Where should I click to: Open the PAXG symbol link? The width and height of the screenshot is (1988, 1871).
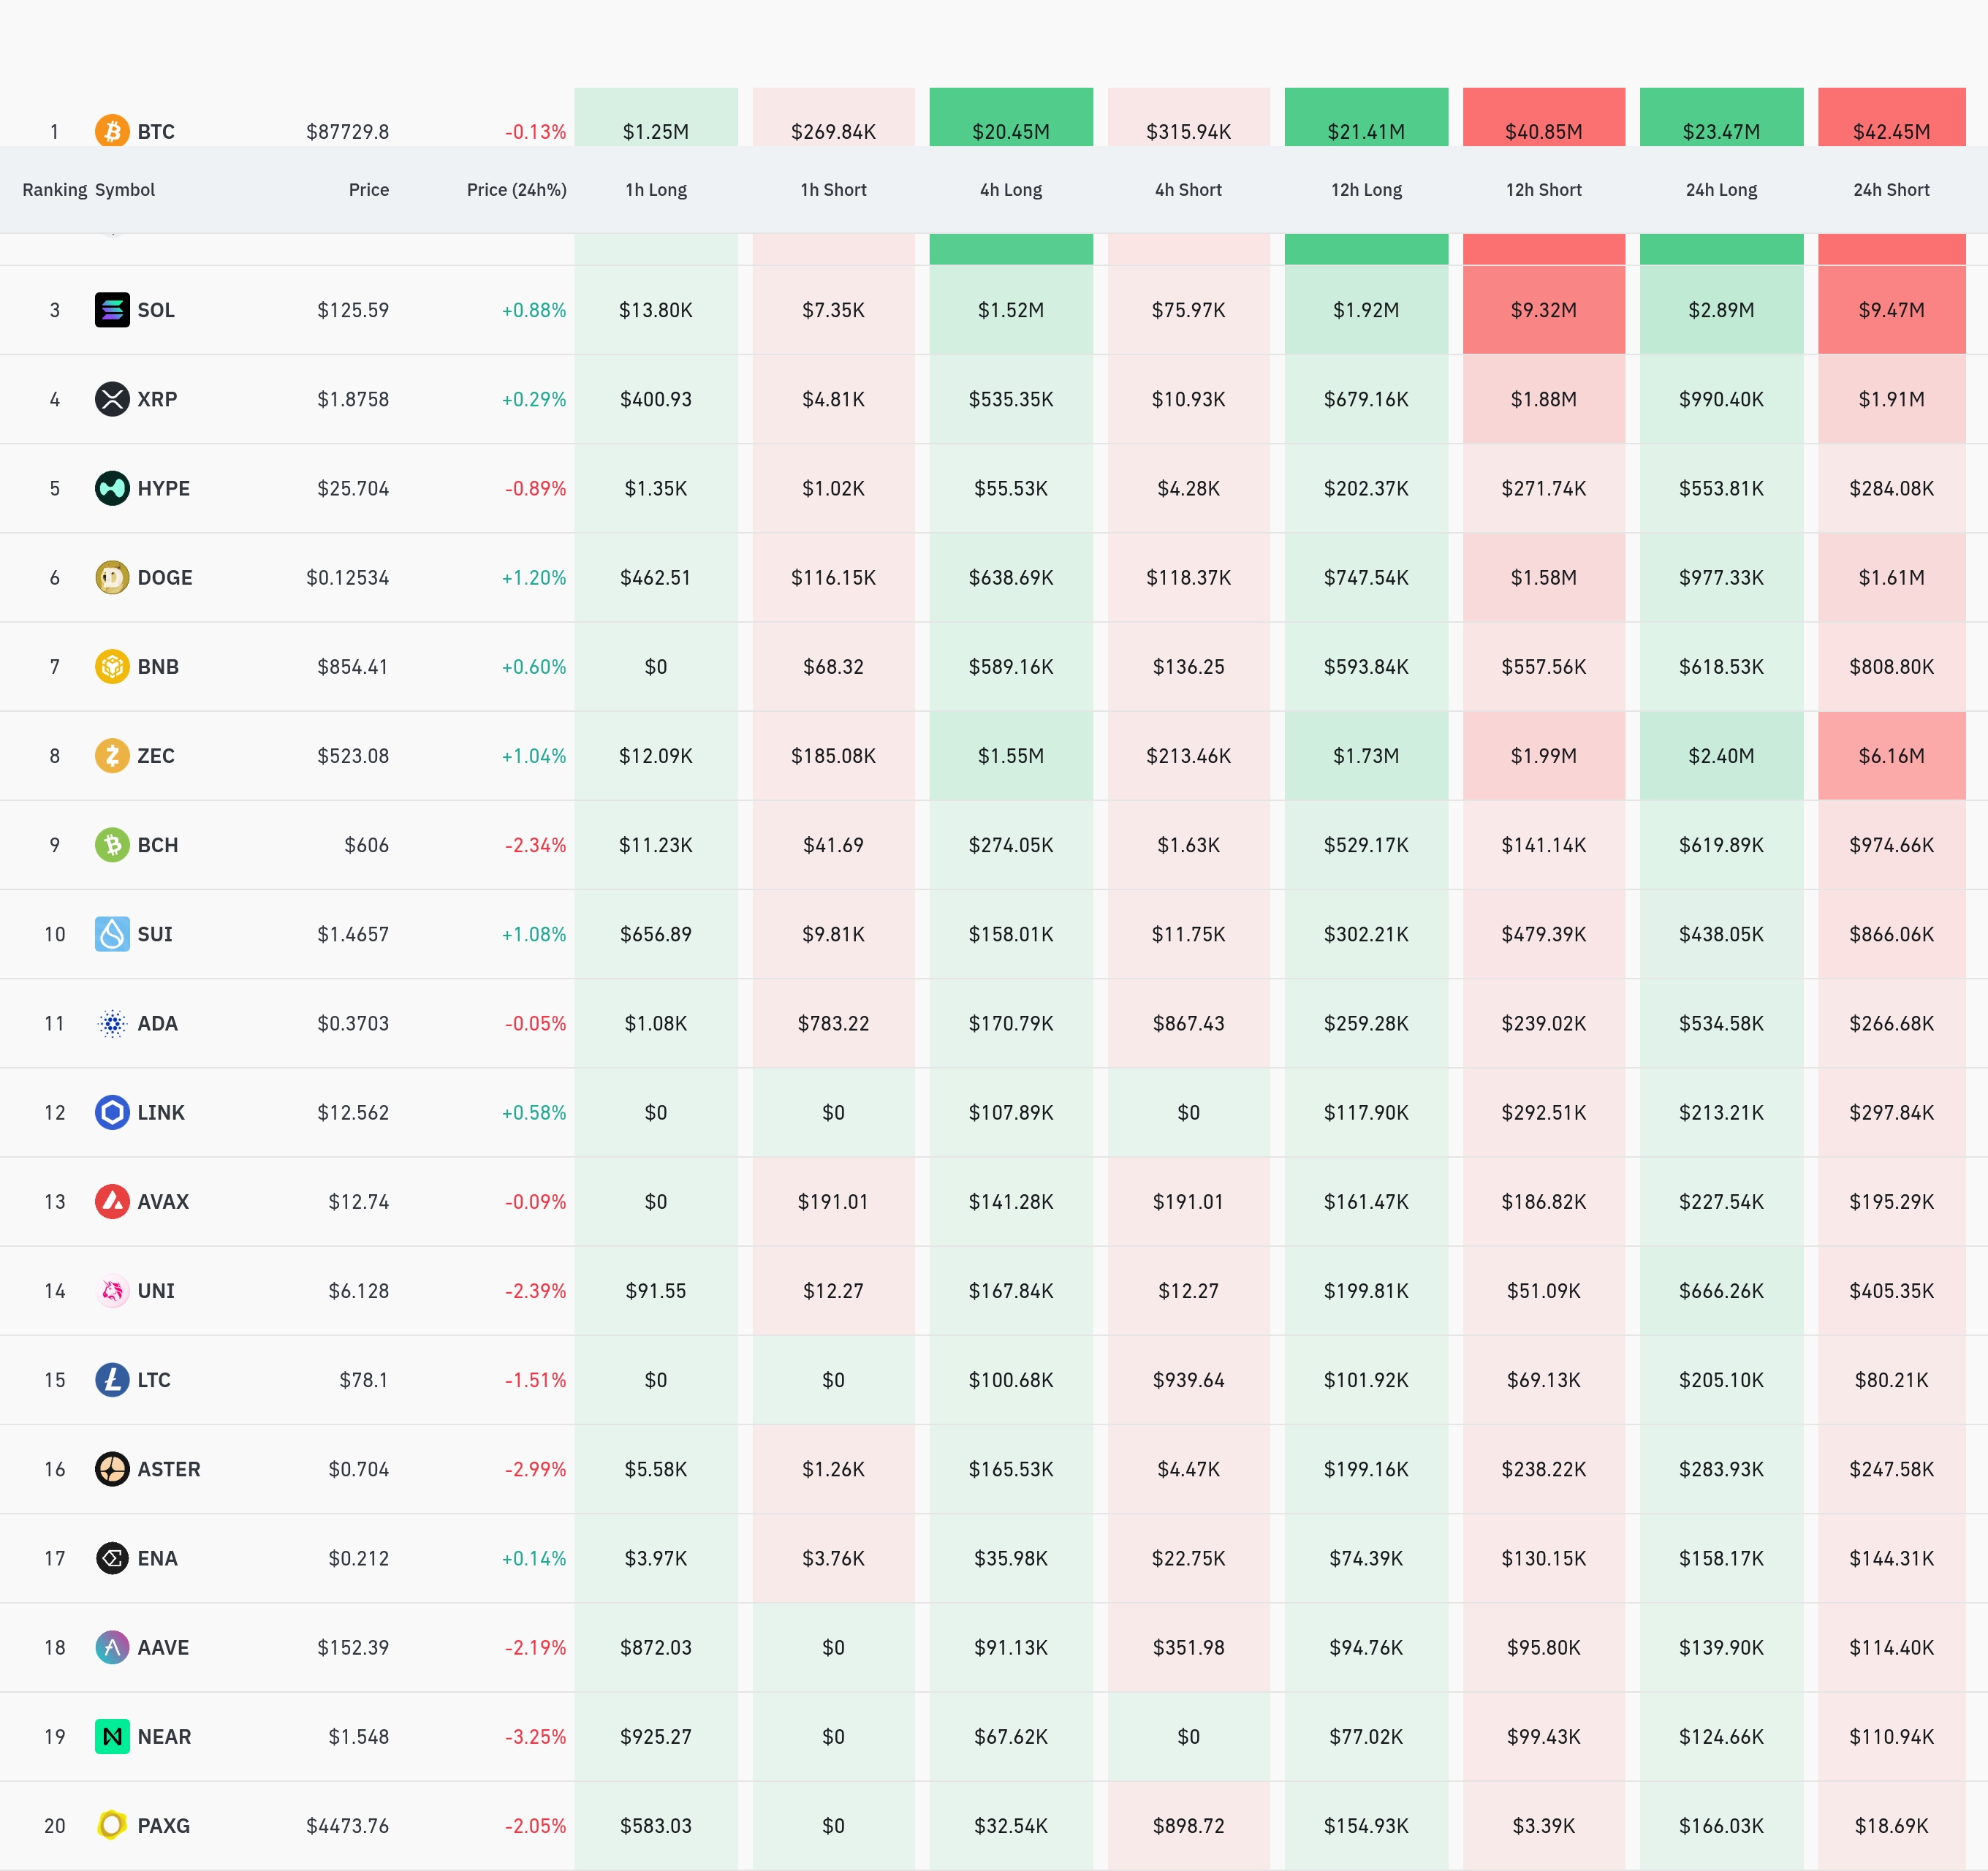point(163,1825)
